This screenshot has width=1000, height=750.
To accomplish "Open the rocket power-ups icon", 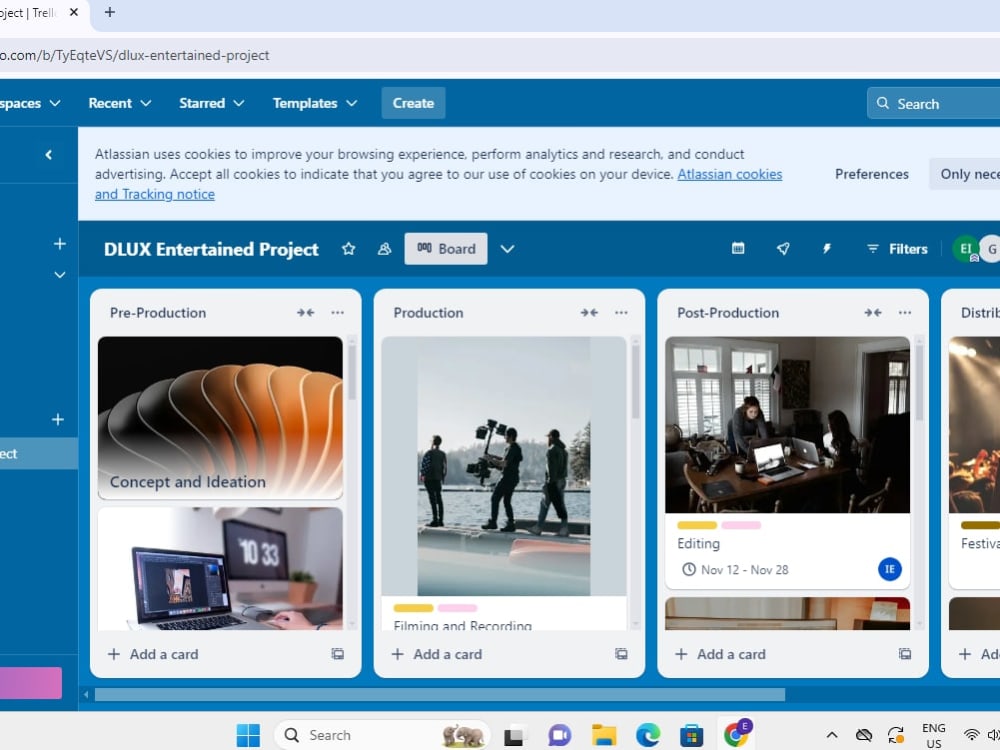I will 783,248.
